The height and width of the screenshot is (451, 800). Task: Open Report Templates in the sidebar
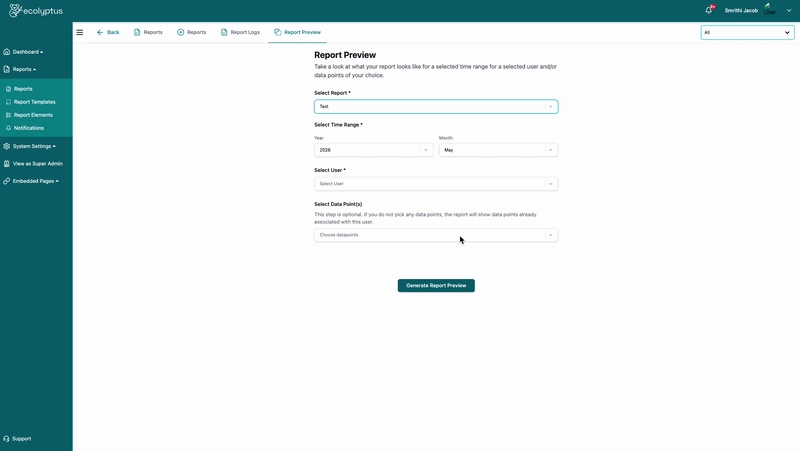click(x=34, y=102)
